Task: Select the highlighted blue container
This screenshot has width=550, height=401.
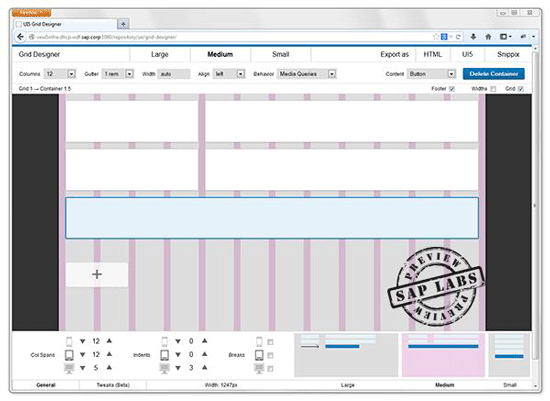Action: [272, 218]
